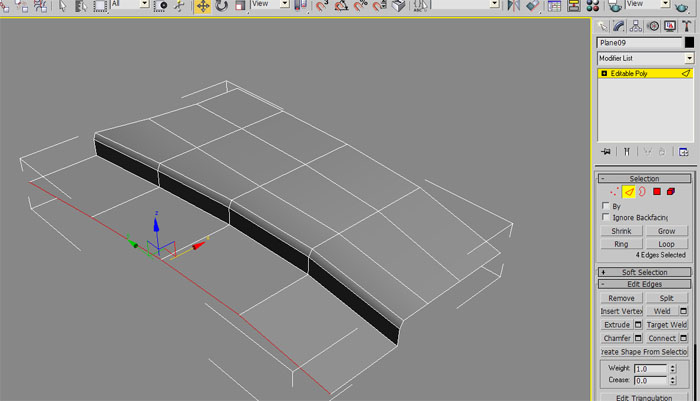This screenshot has height=401, width=700.
Task: Toggle the 3D Snaps magnet icon
Action: pos(322,6)
